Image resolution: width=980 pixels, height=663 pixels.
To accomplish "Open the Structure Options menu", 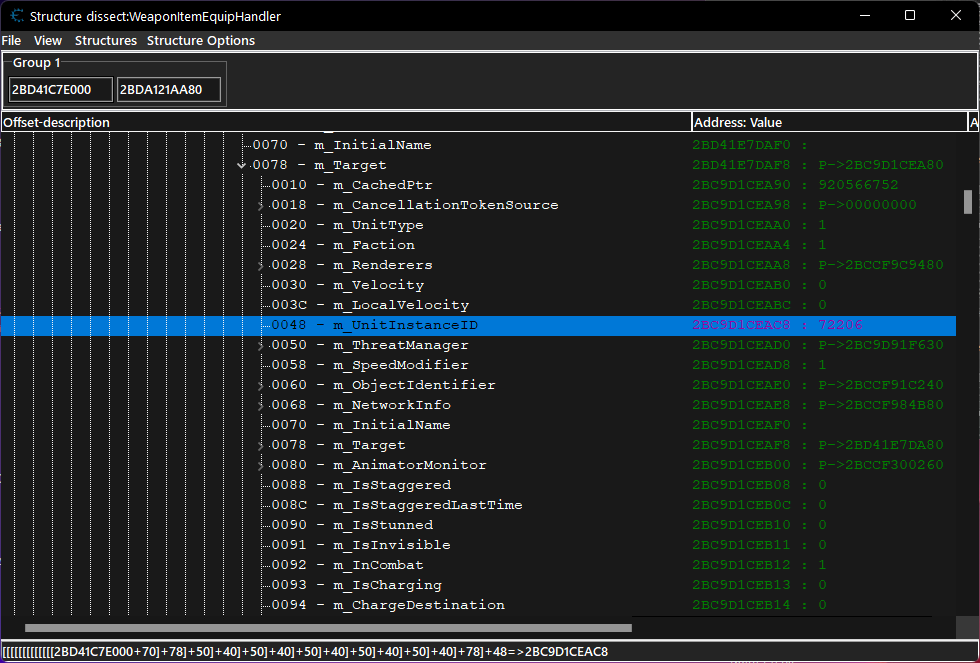I will 201,41.
